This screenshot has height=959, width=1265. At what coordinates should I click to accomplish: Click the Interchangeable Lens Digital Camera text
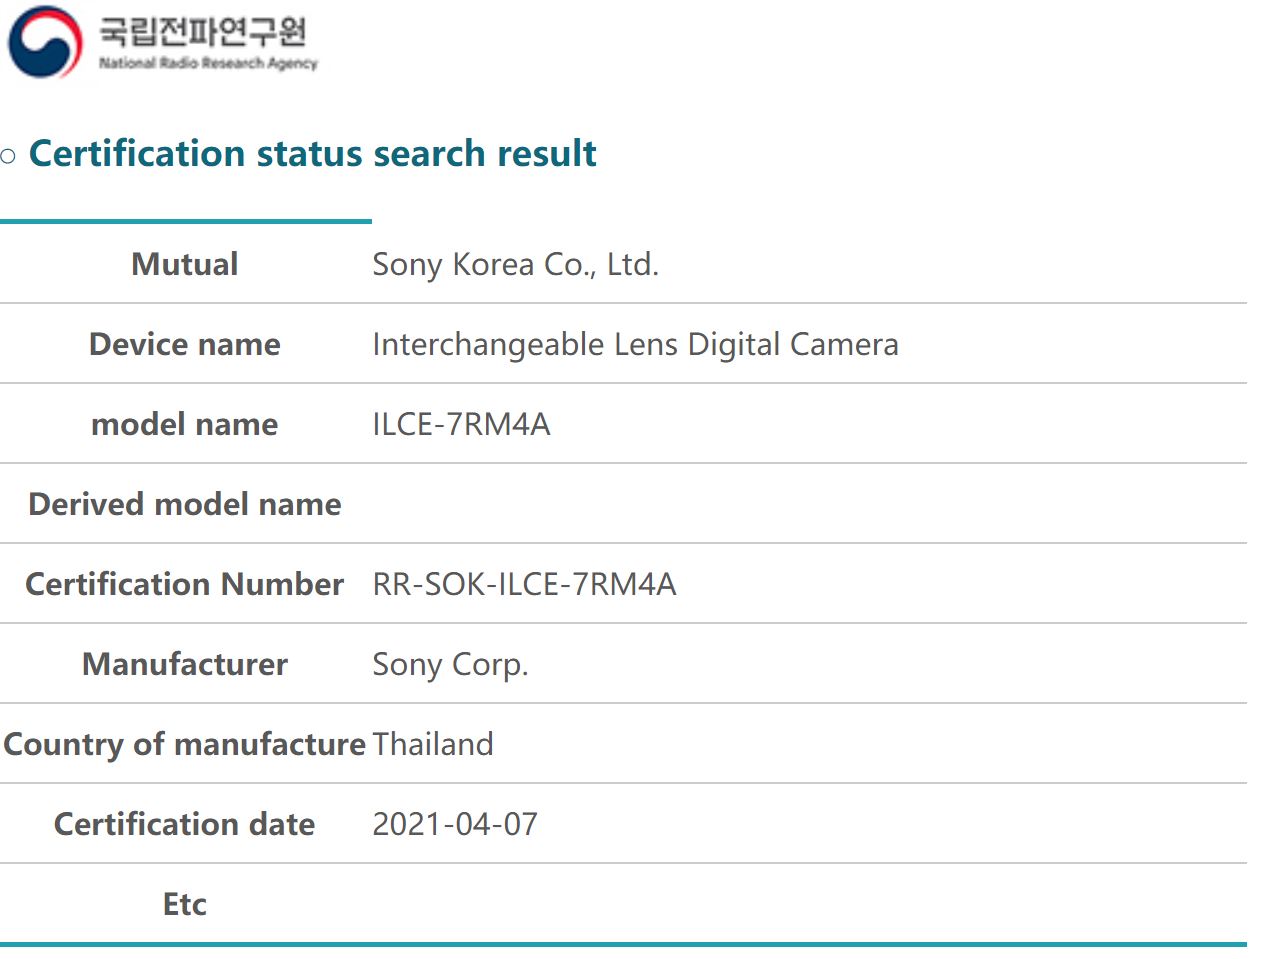tap(635, 344)
